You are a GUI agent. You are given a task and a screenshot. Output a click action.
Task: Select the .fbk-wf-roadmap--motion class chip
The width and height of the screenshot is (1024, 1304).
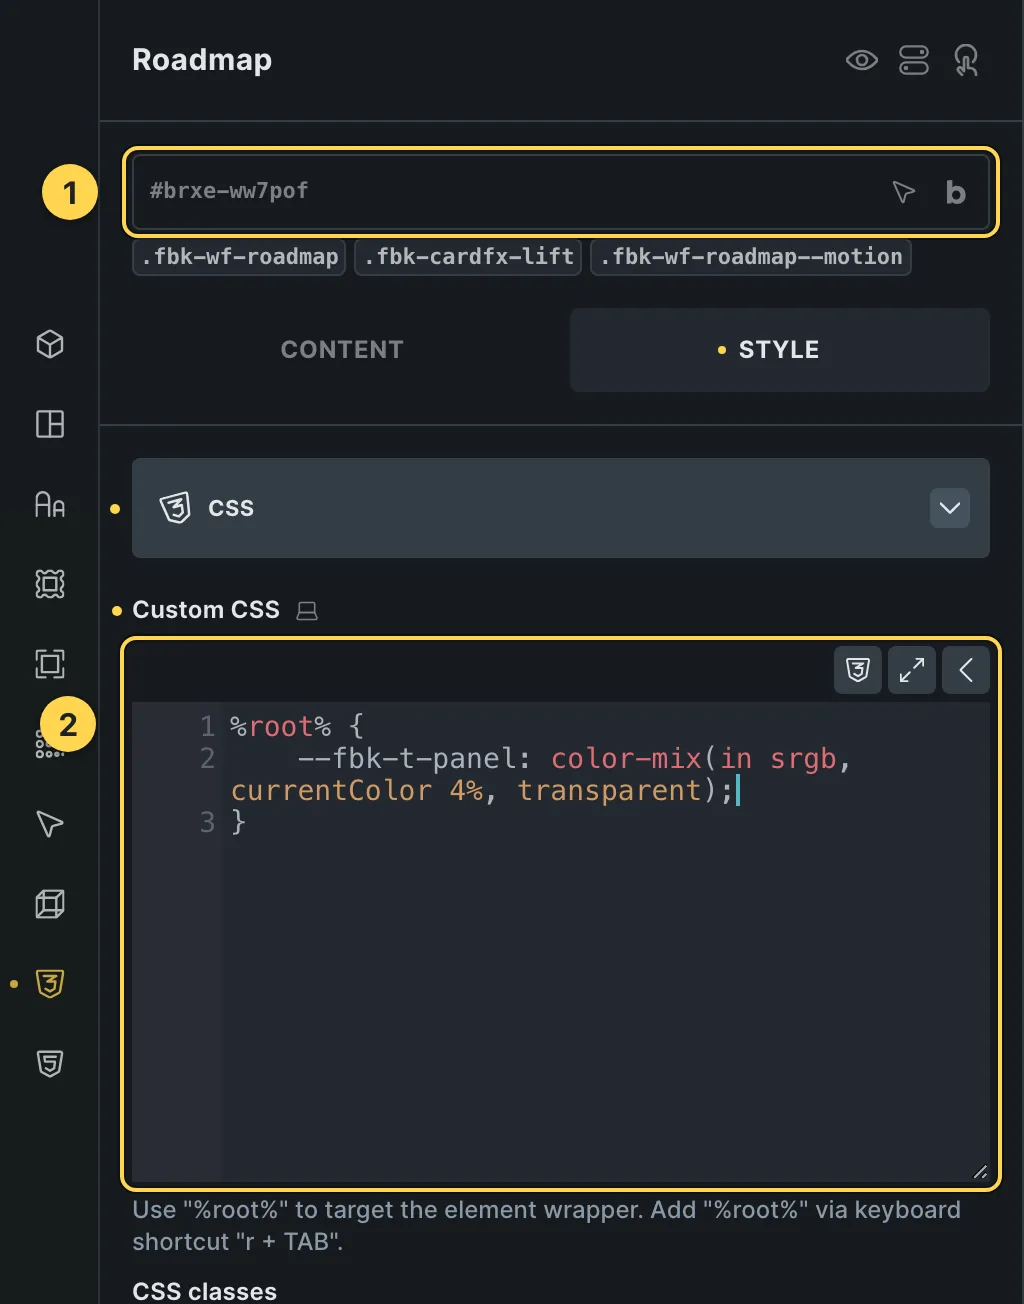tap(751, 257)
